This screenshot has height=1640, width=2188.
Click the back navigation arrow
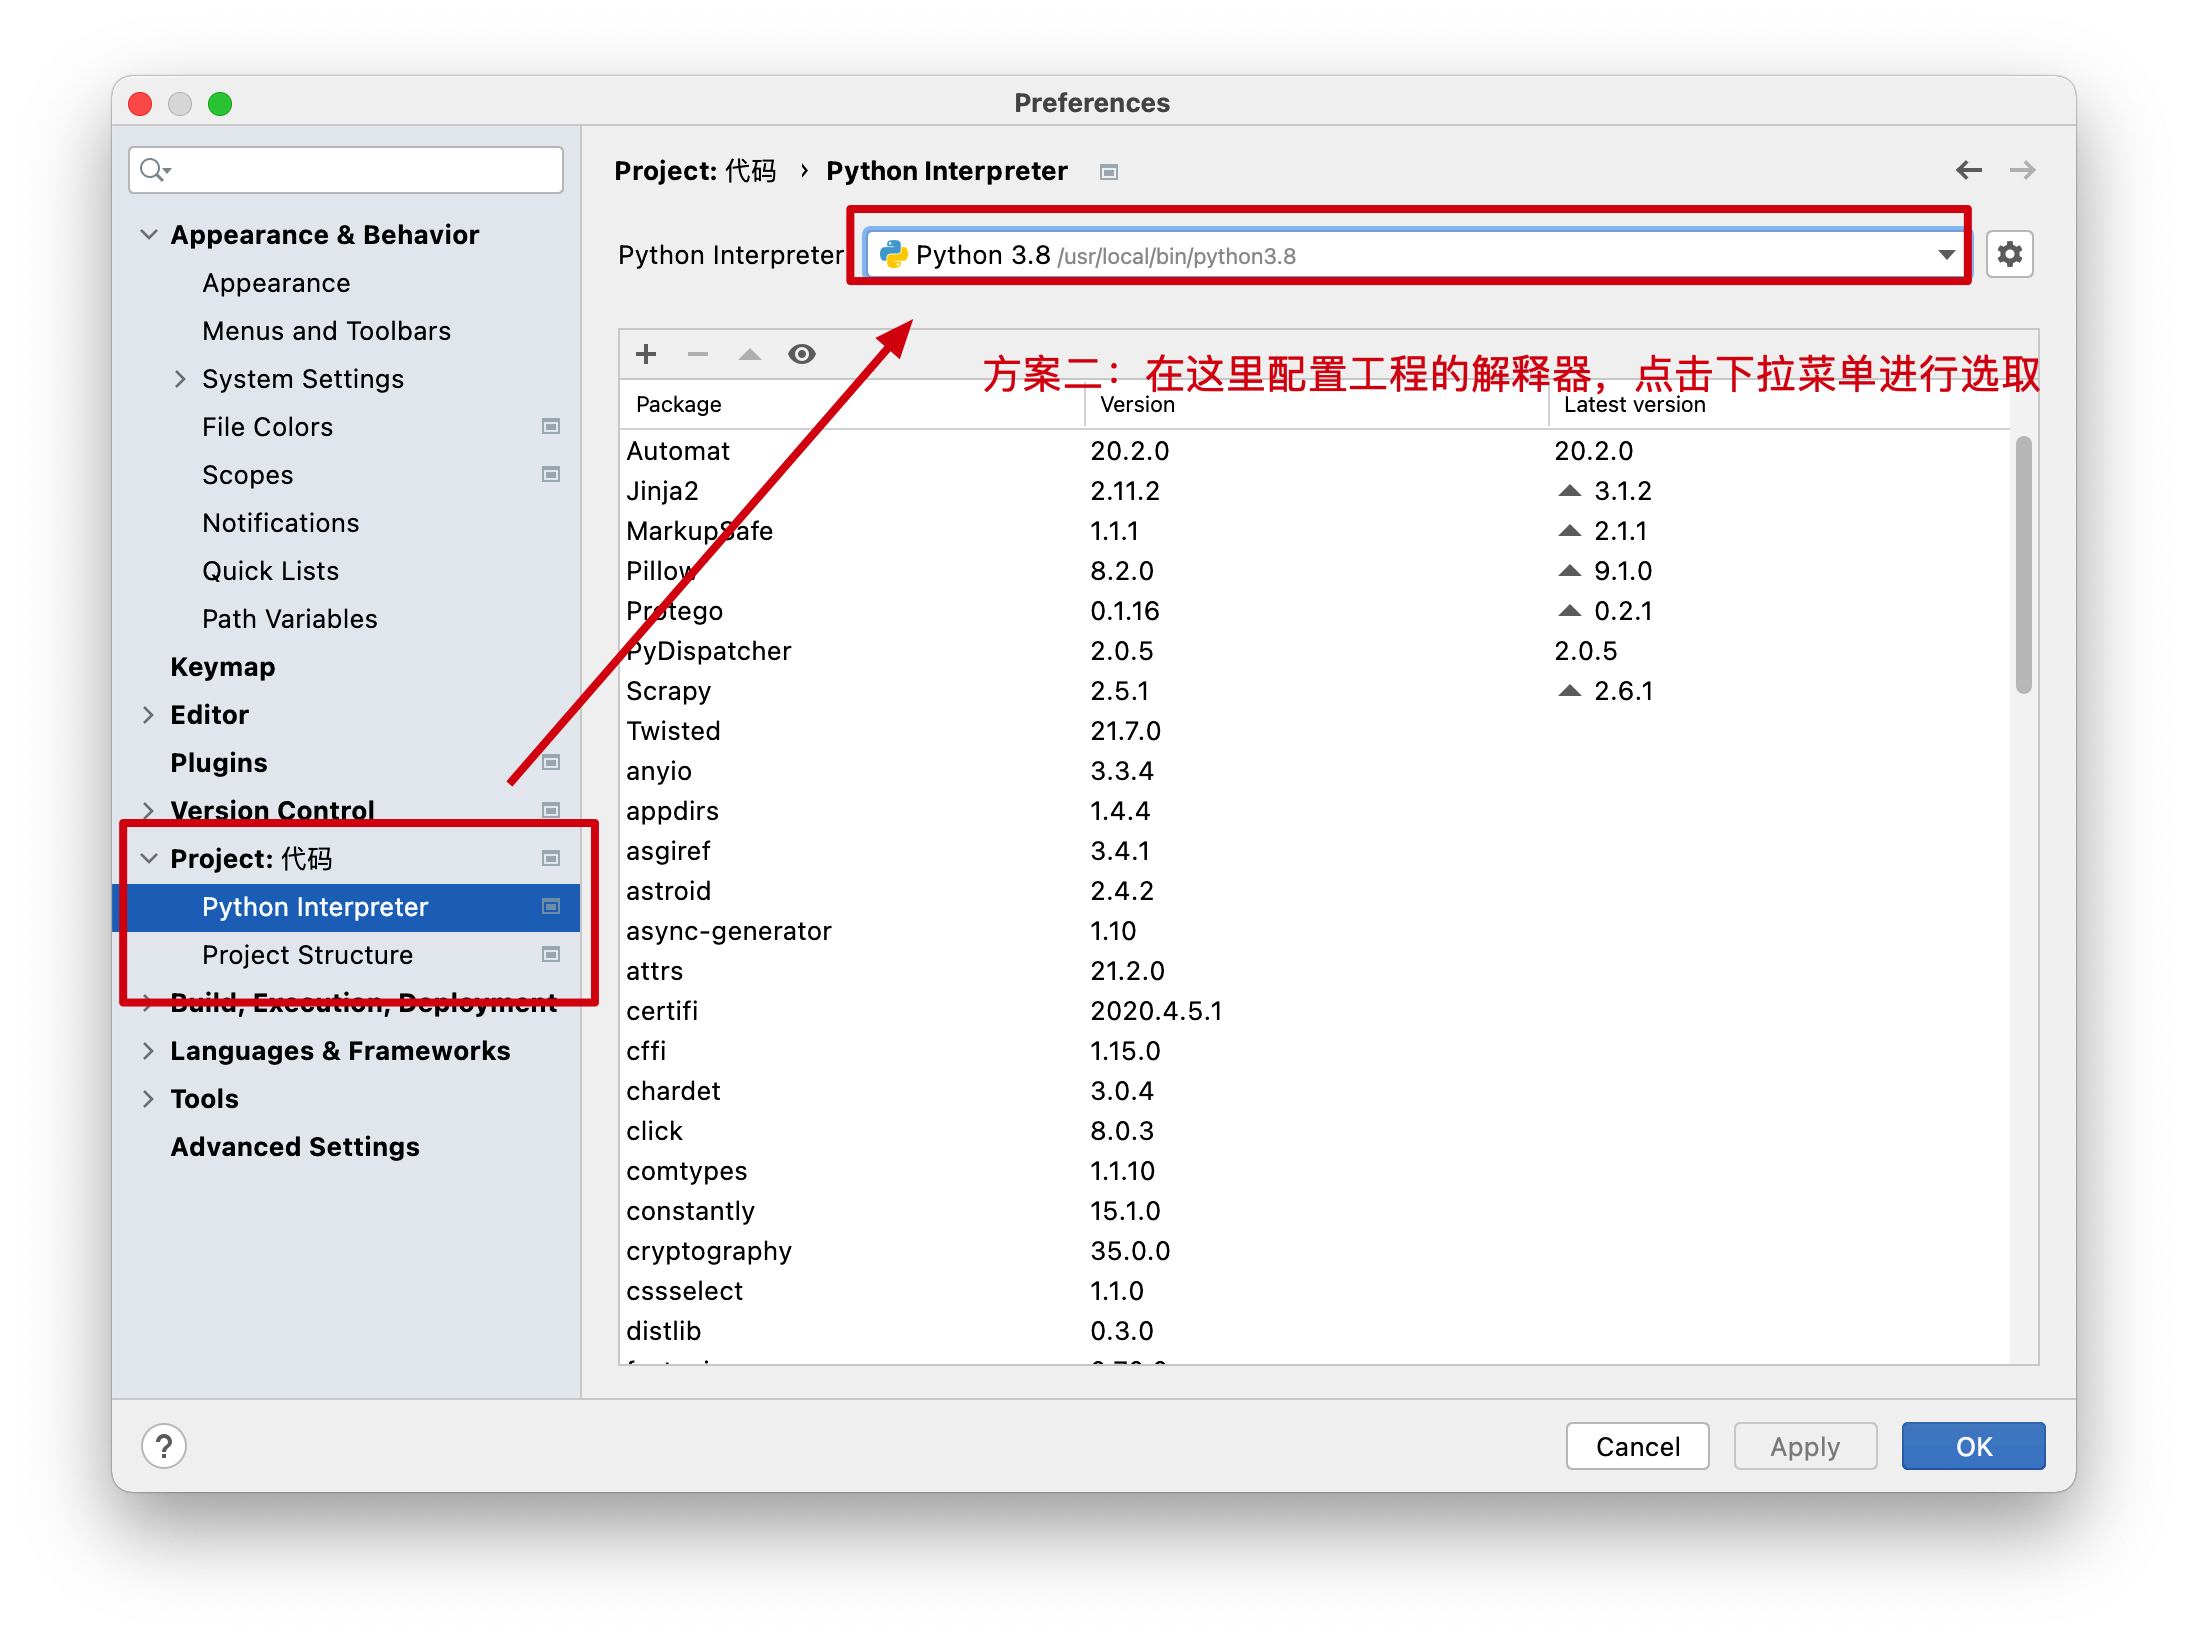(1969, 170)
